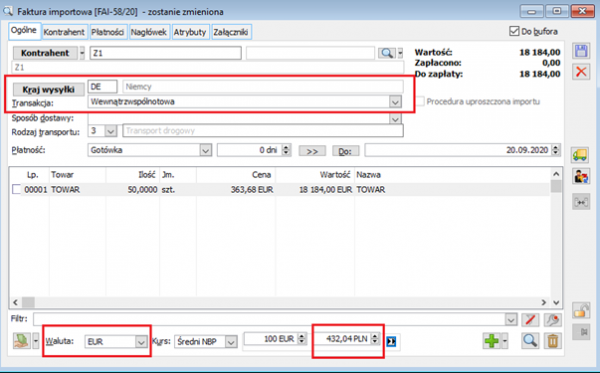Click the blue arrow icon next to PLN rate

[391, 341]
